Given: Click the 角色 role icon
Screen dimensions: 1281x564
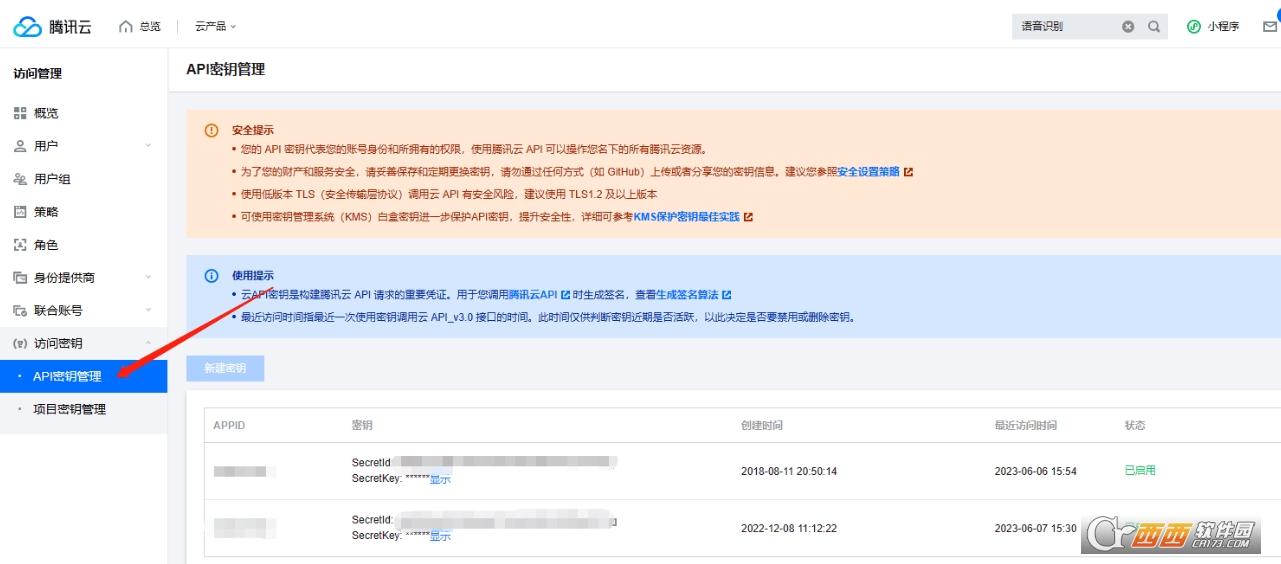Looking at the screenshot, I should (20, 245).
